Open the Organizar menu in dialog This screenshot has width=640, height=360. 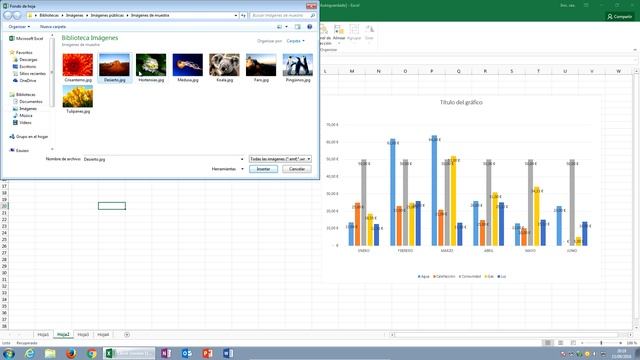pyautogui.click(x=19, y=27)
